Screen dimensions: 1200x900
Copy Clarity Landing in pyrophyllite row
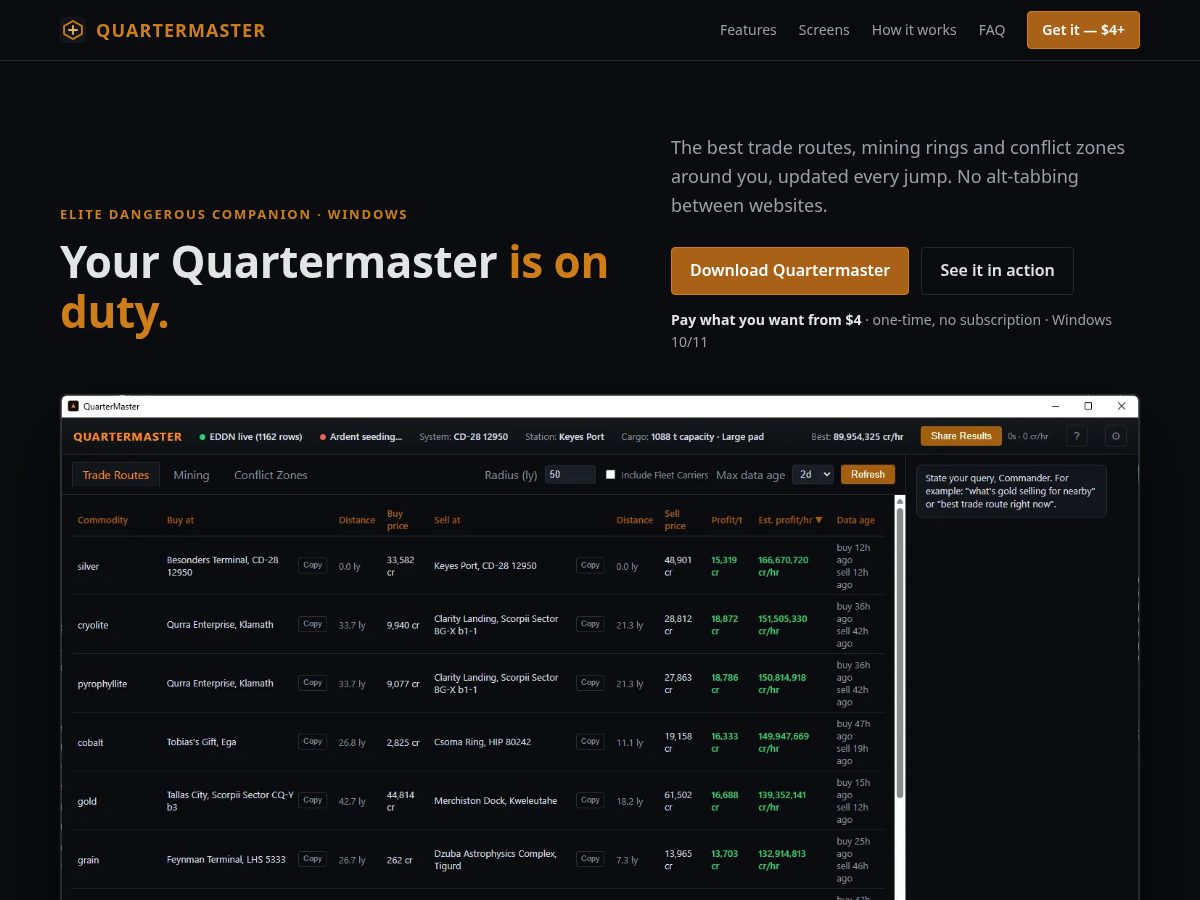click(x=590, y=683)
